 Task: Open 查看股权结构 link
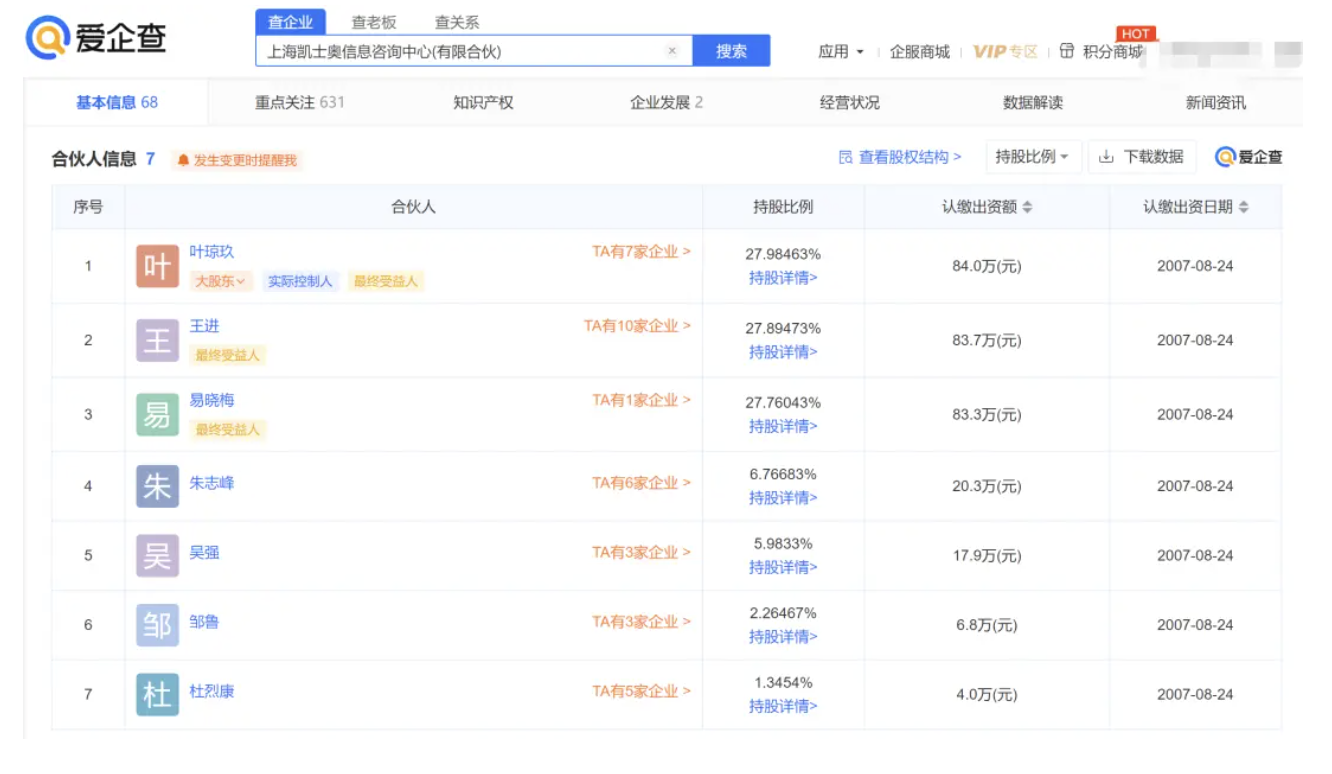coord(900,157)
